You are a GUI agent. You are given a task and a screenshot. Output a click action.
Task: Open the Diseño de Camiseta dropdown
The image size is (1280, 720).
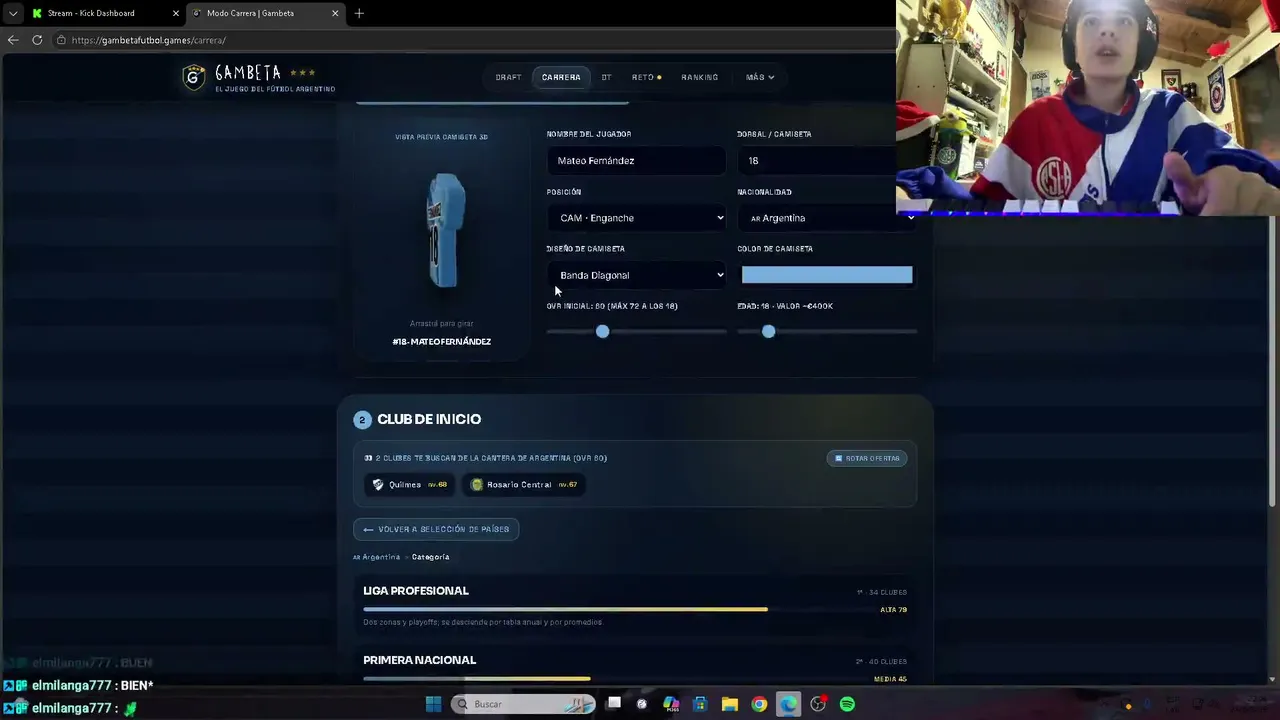point(636,275)
